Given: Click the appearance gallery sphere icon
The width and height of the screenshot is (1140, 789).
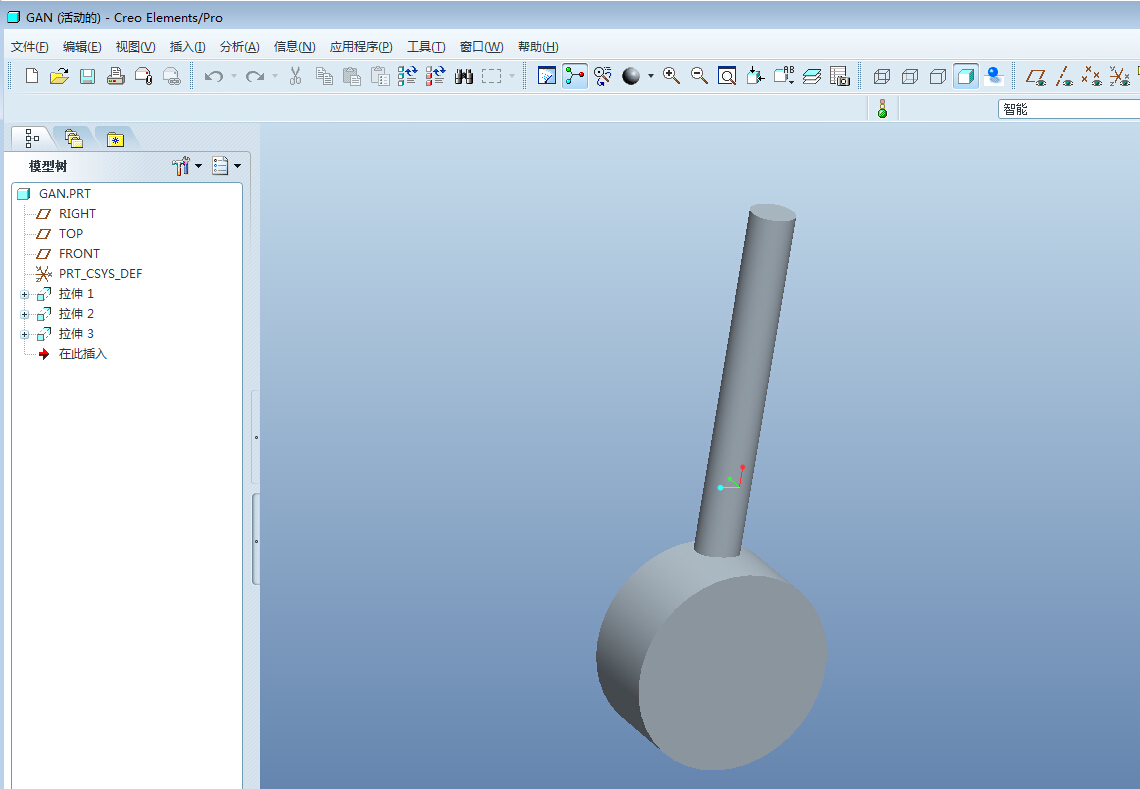Looking at the screenshot, I should pos(631,76).
